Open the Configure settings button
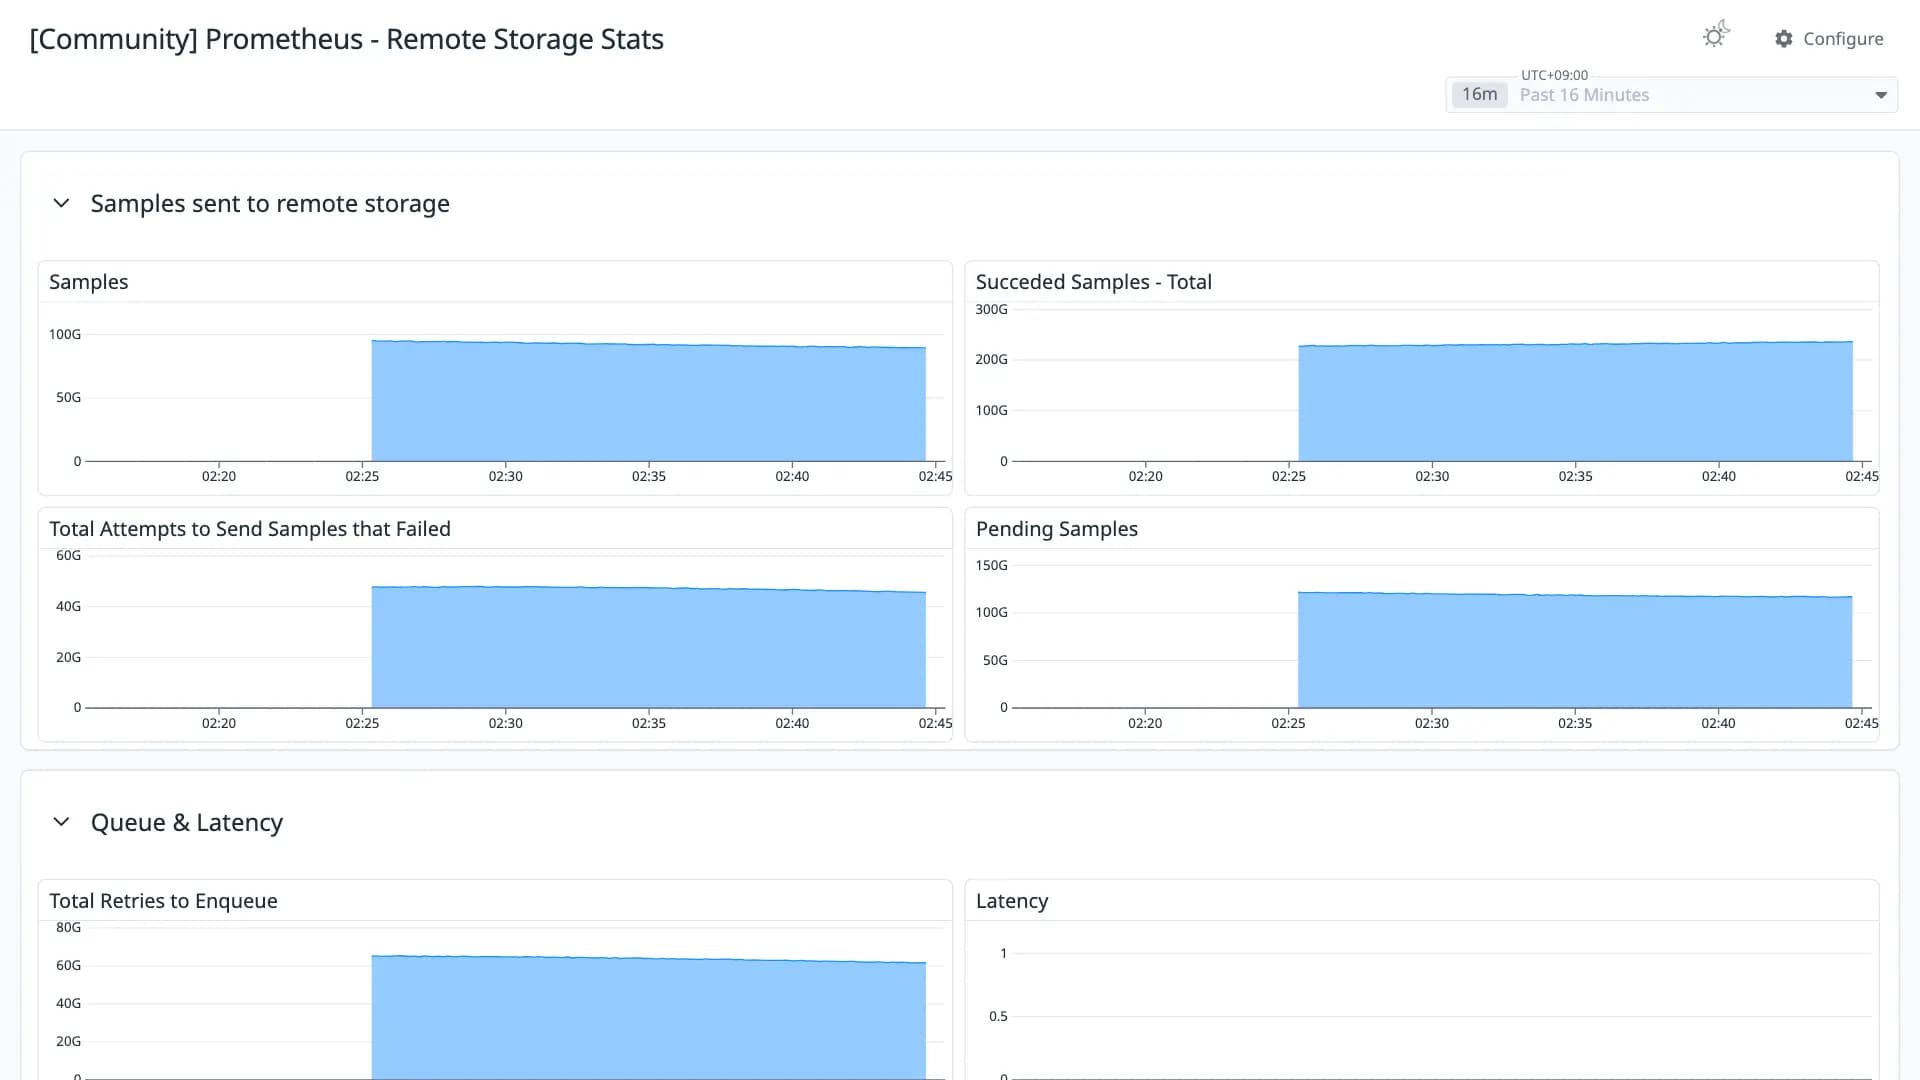Viewport: 1920px width, 1080px height. [1829, 38]
